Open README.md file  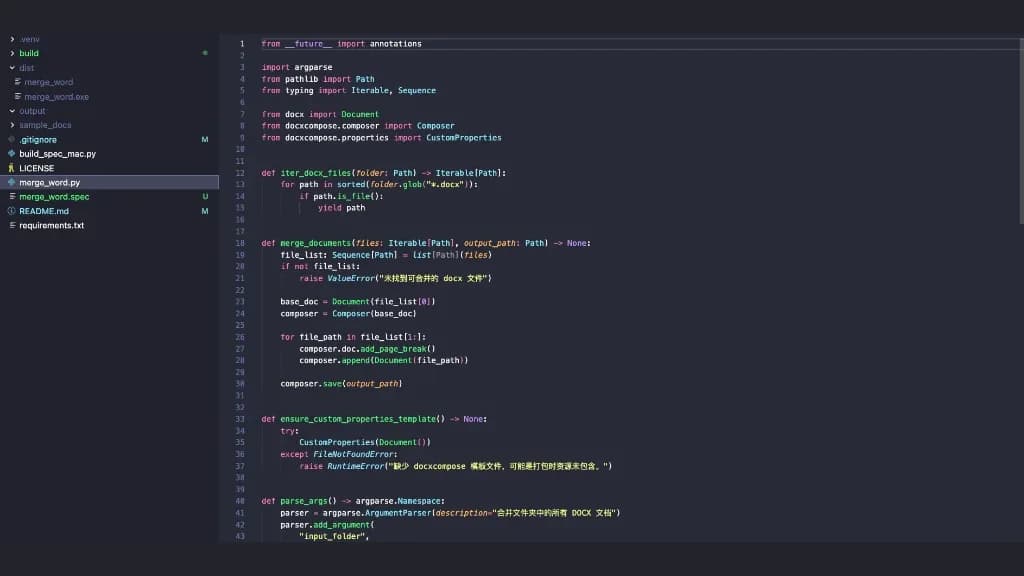tap(44, 211)
